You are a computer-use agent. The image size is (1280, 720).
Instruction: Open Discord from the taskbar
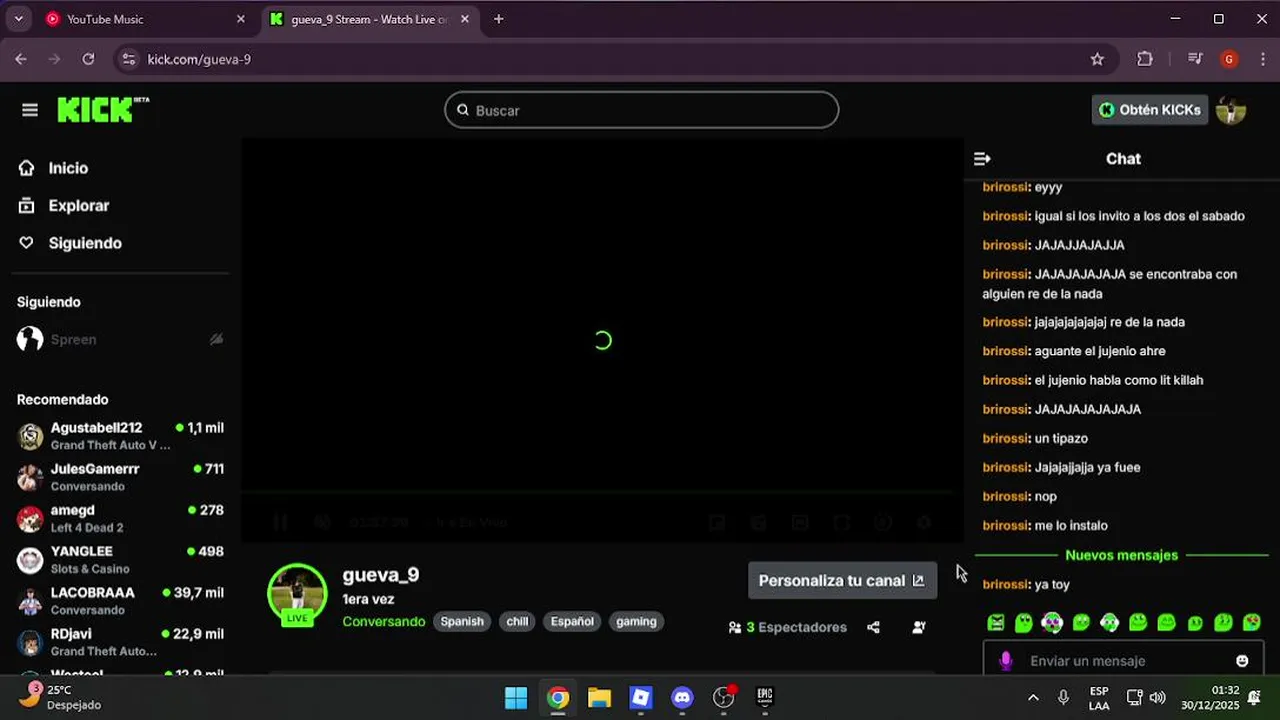click(683, 697)
